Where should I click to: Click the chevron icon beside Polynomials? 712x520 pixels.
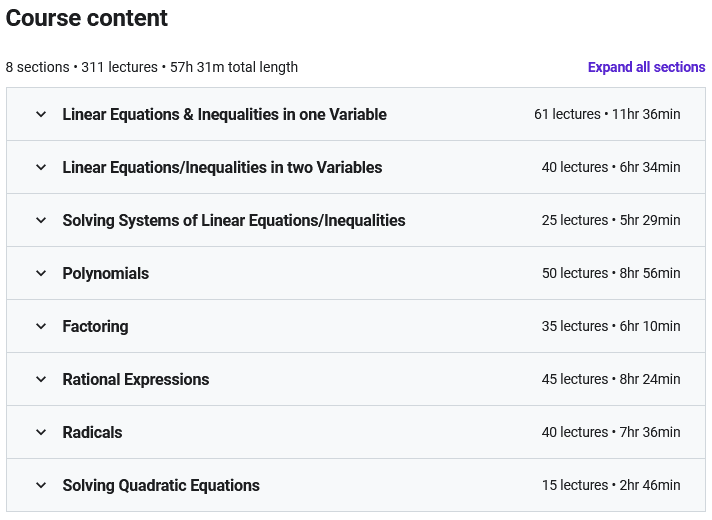41,273
